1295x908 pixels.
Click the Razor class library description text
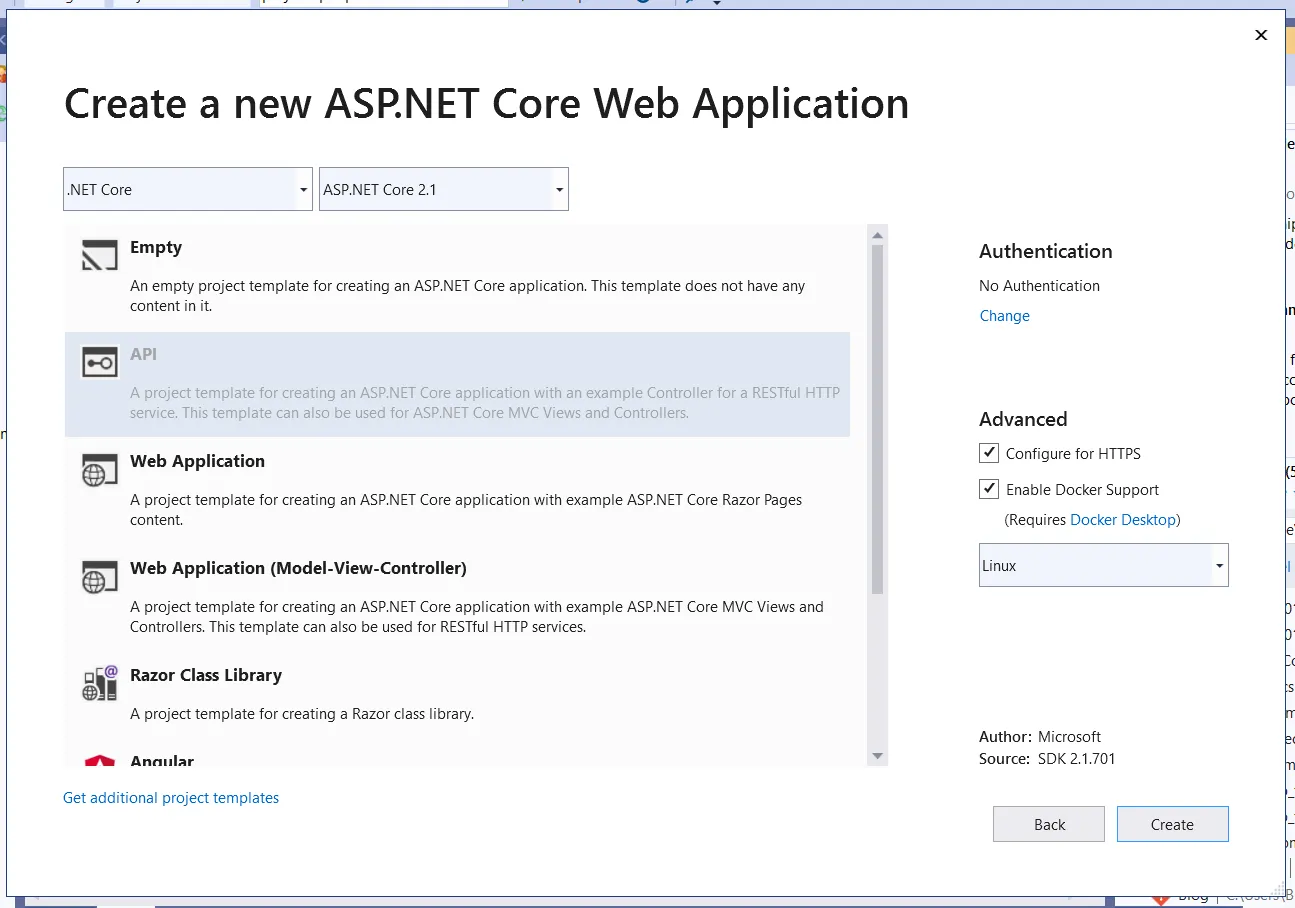(302, 714)
